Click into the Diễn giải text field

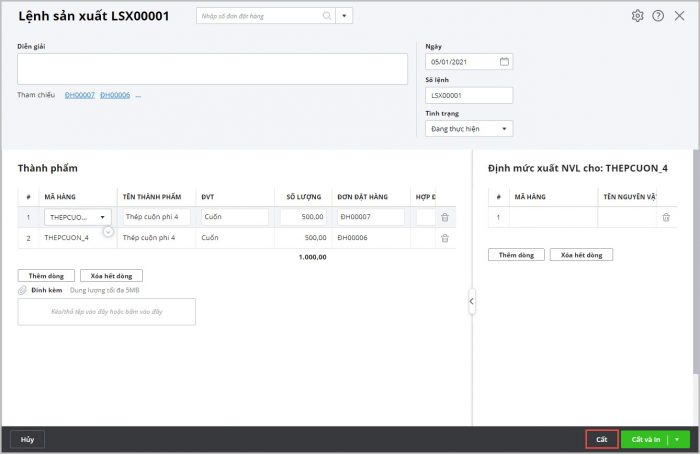[x=212, y=69]
